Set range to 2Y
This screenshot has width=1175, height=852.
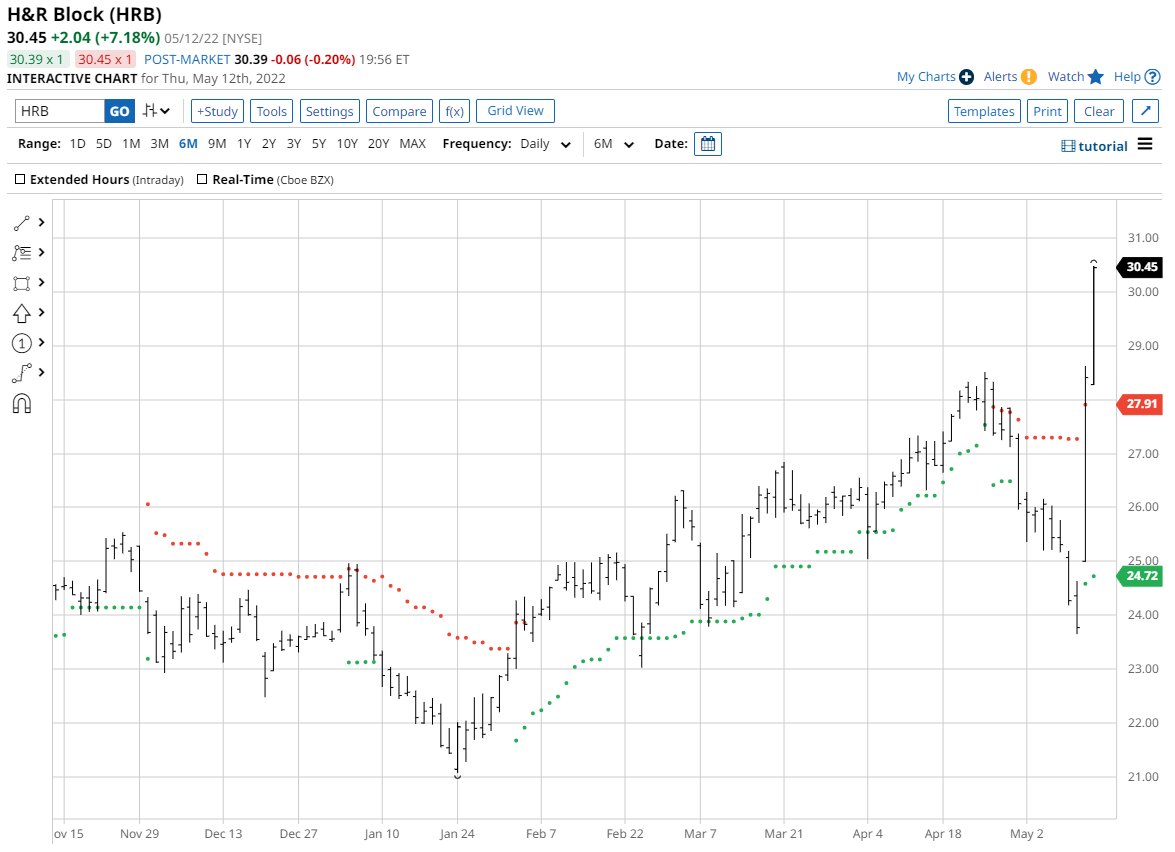269,144
